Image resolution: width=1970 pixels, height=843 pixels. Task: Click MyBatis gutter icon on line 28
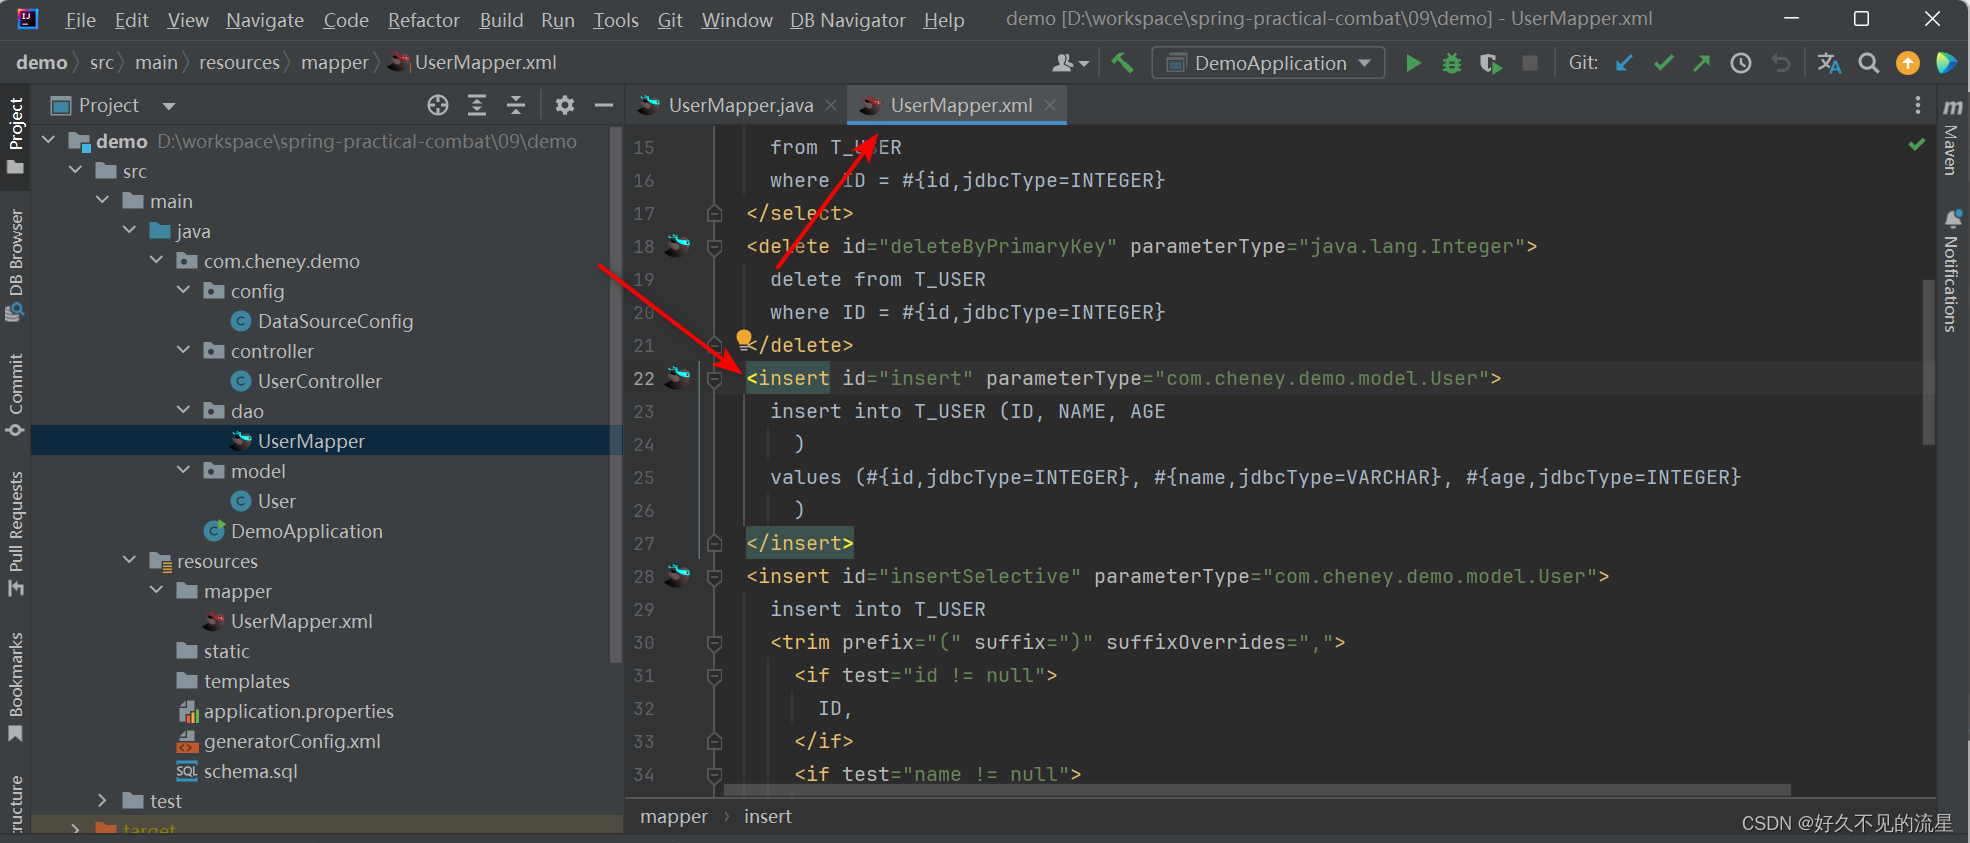coord(678,575)
